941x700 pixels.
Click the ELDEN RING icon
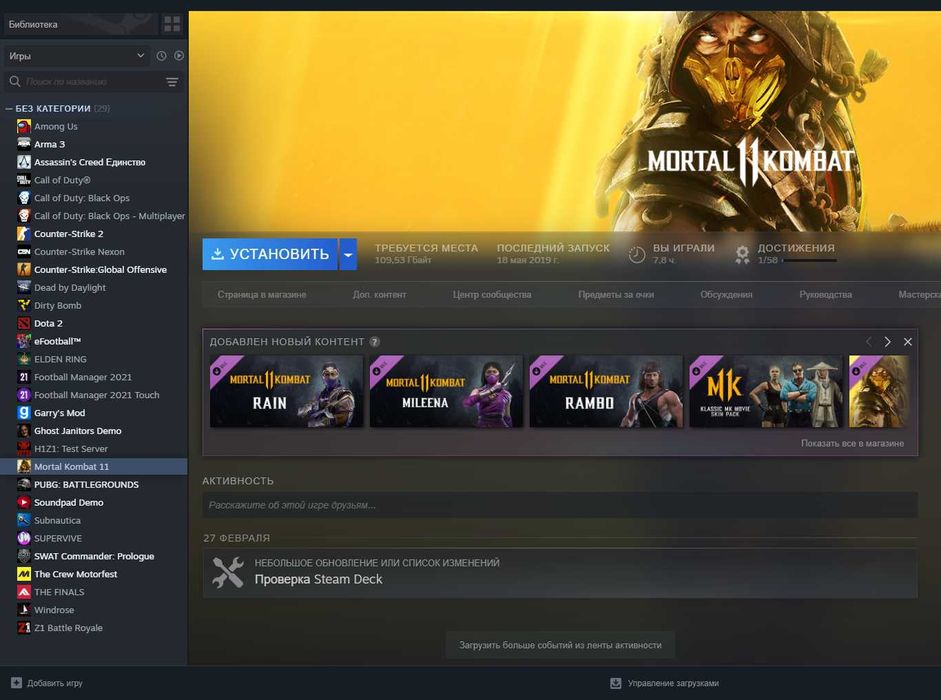point(23,359)
